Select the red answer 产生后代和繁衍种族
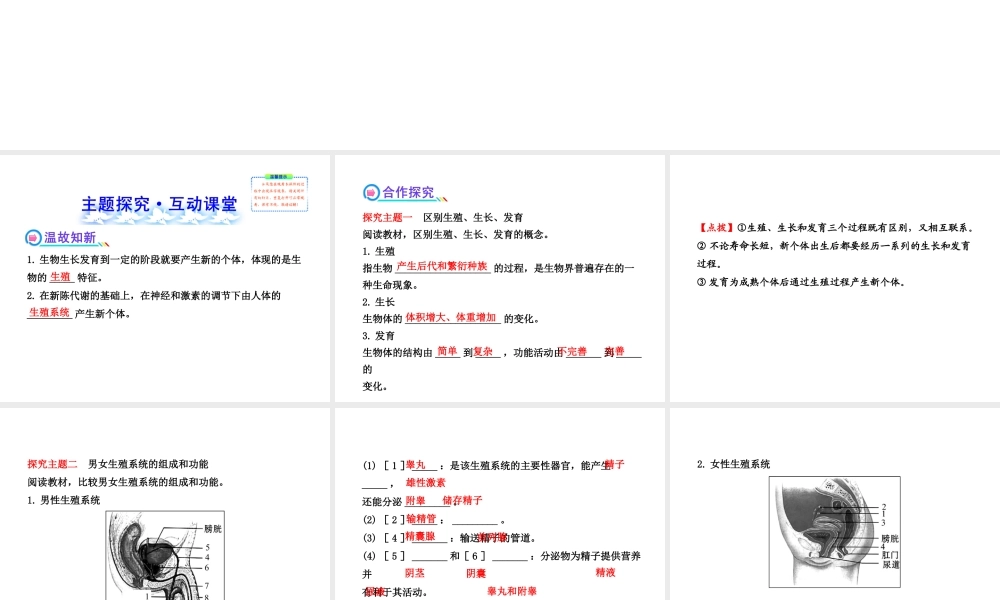 tap(442, 267)
